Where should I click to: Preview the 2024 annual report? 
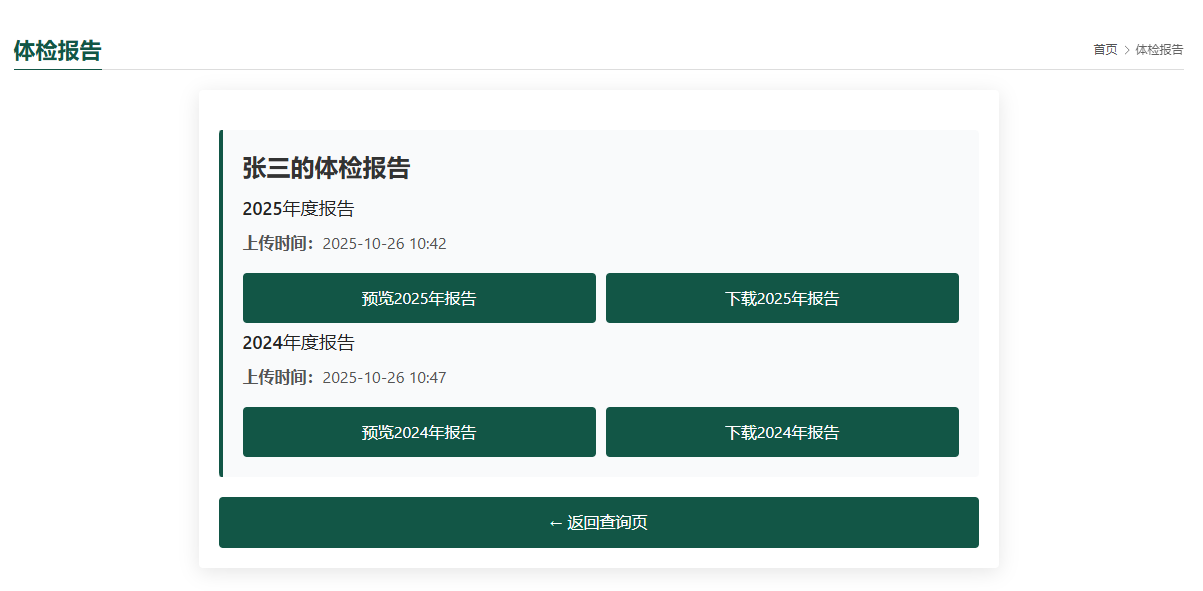419,432
